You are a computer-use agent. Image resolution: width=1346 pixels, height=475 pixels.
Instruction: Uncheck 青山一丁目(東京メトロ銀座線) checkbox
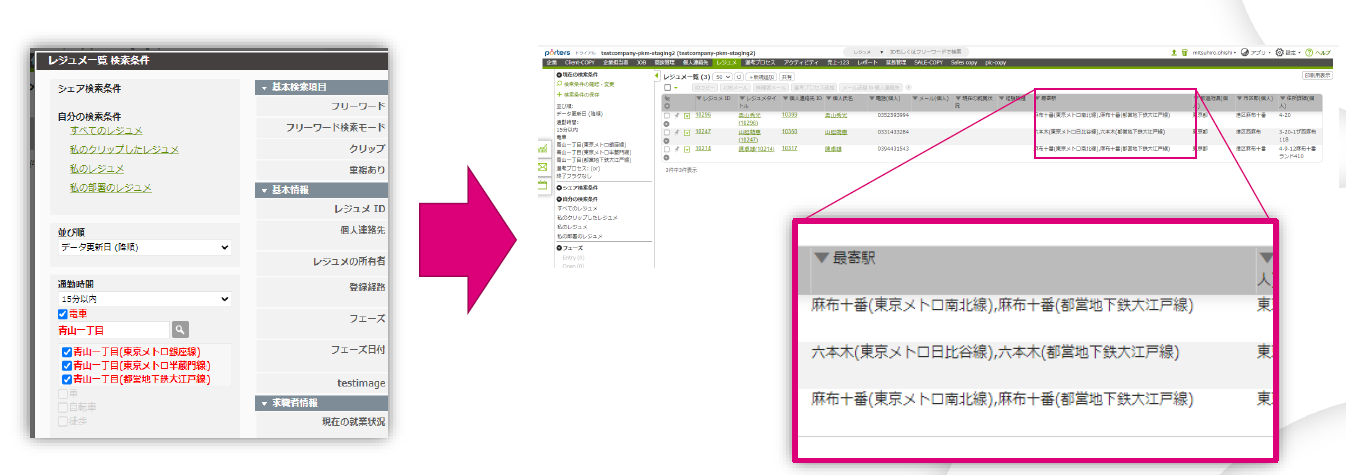click(67, 352)
